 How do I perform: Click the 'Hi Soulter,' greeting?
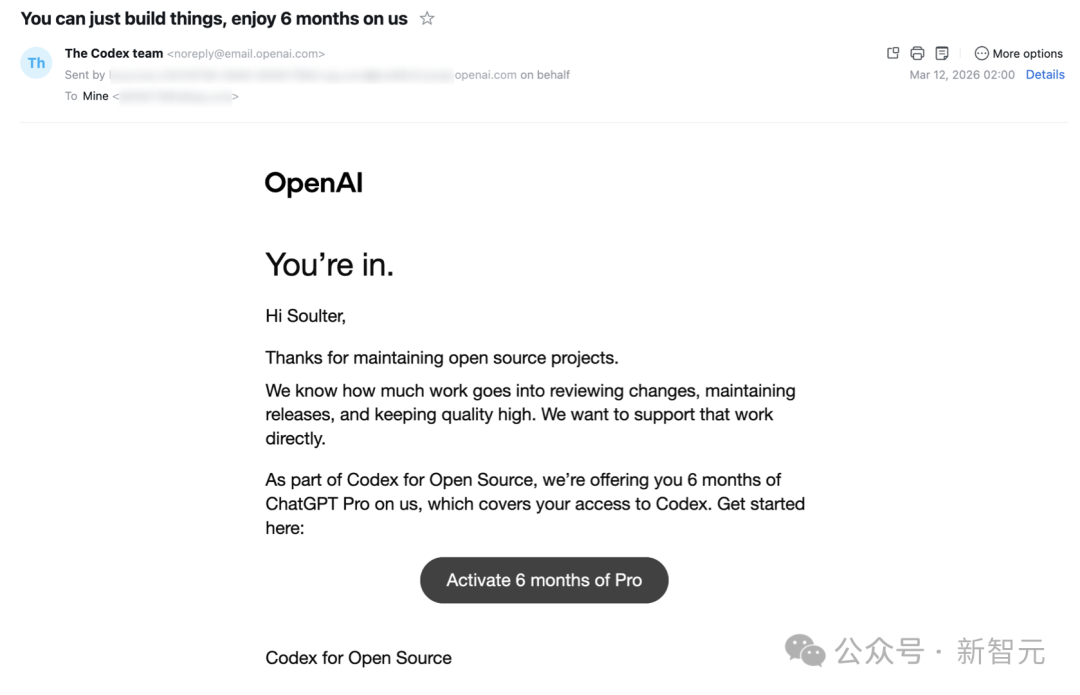click(305, 316)
